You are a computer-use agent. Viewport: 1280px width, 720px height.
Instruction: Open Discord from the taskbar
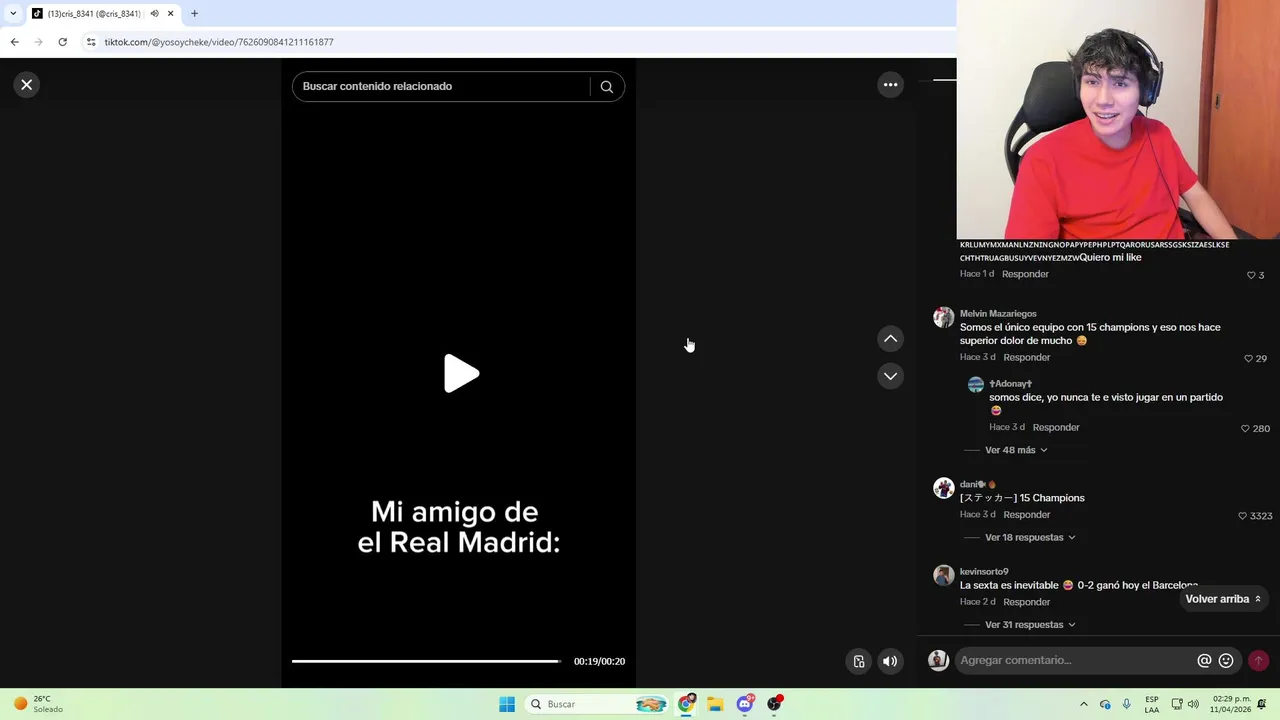pyautogui.click(x=745, y=704)
